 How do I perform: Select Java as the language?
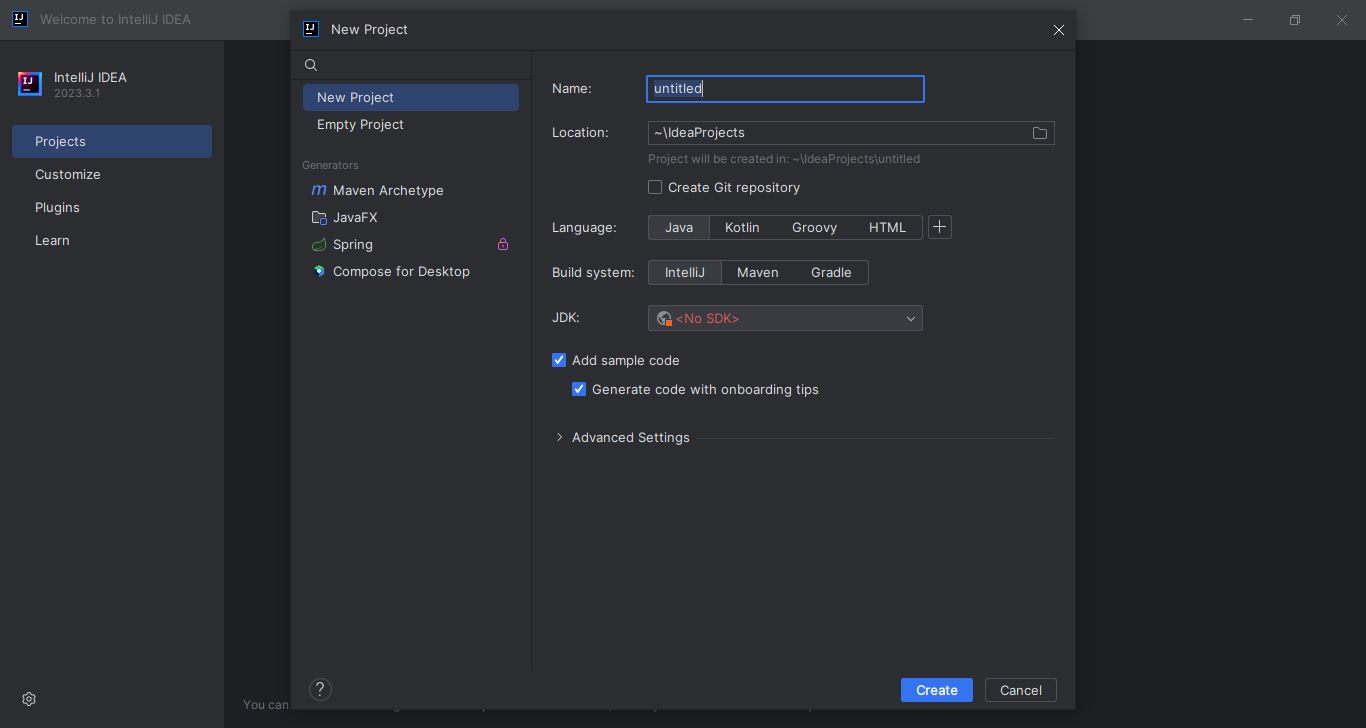pos(679,227)
